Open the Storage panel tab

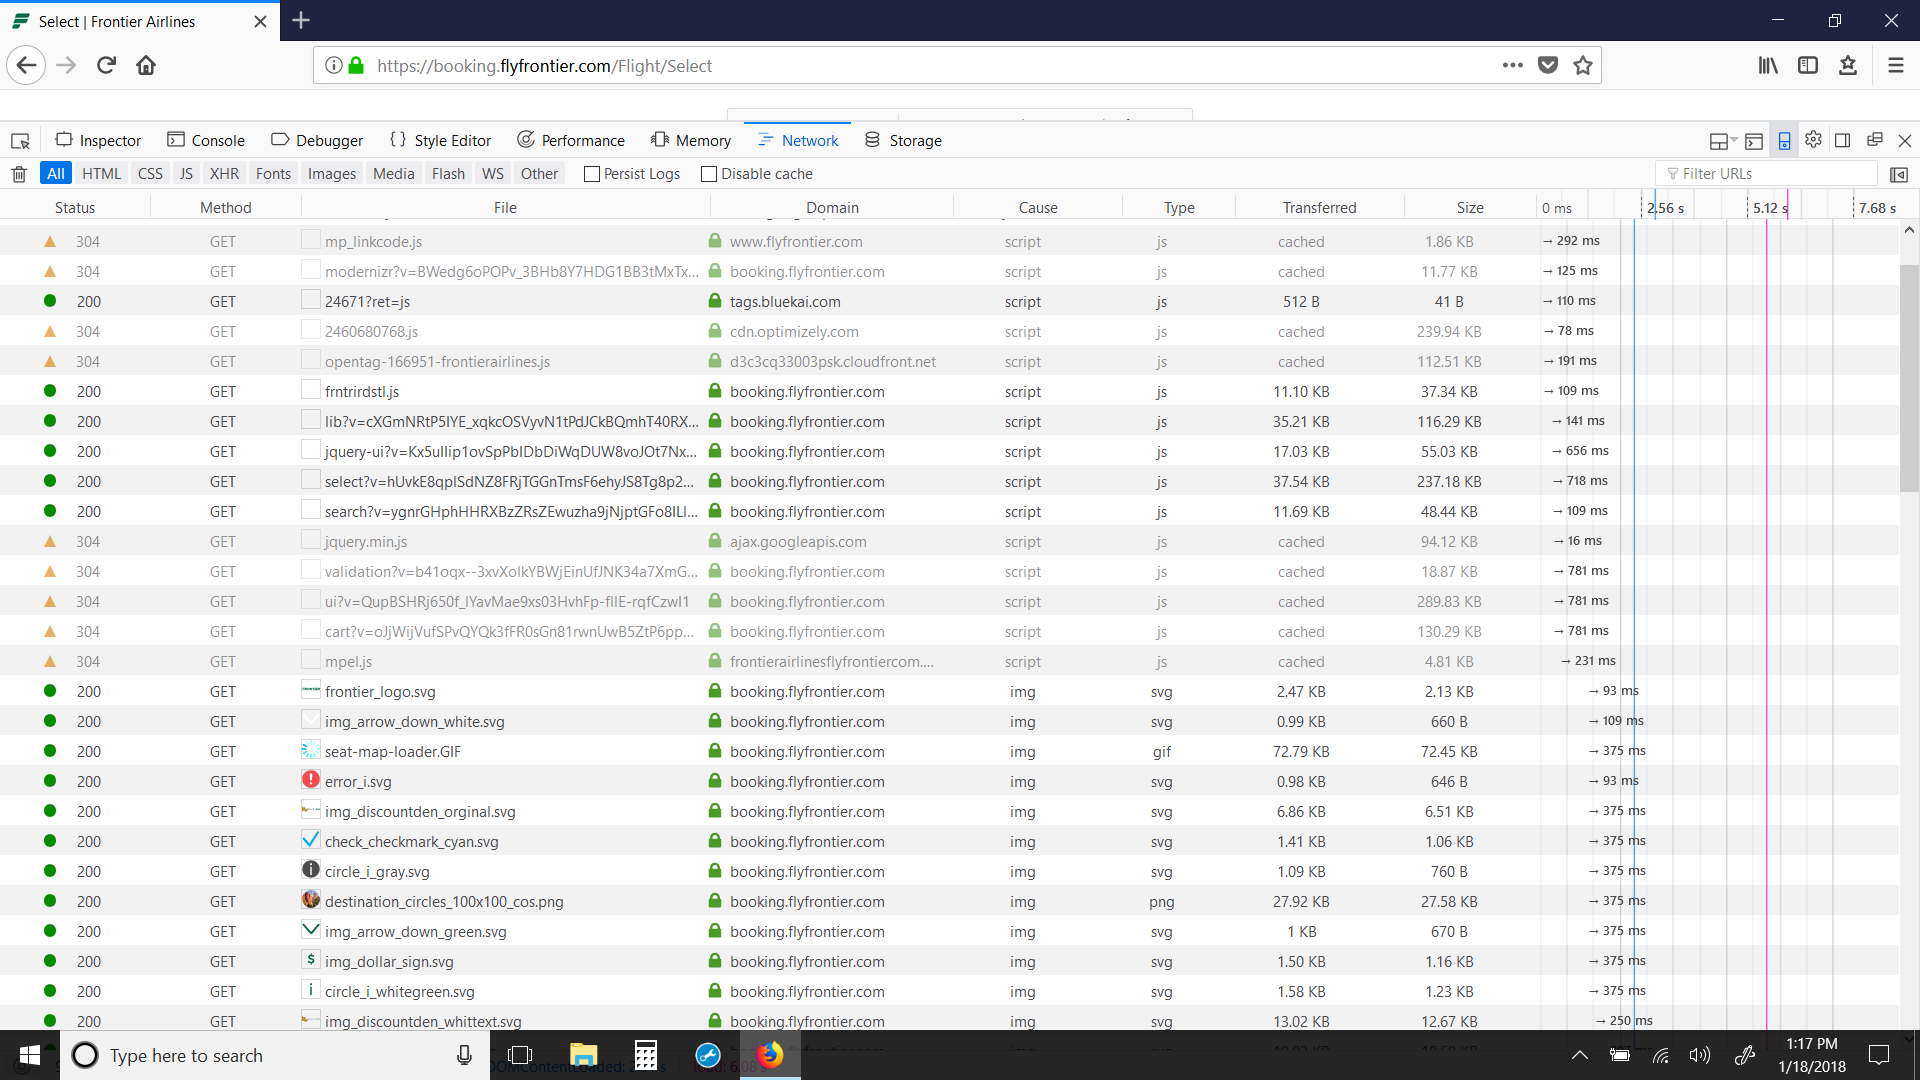click(903, 141)
